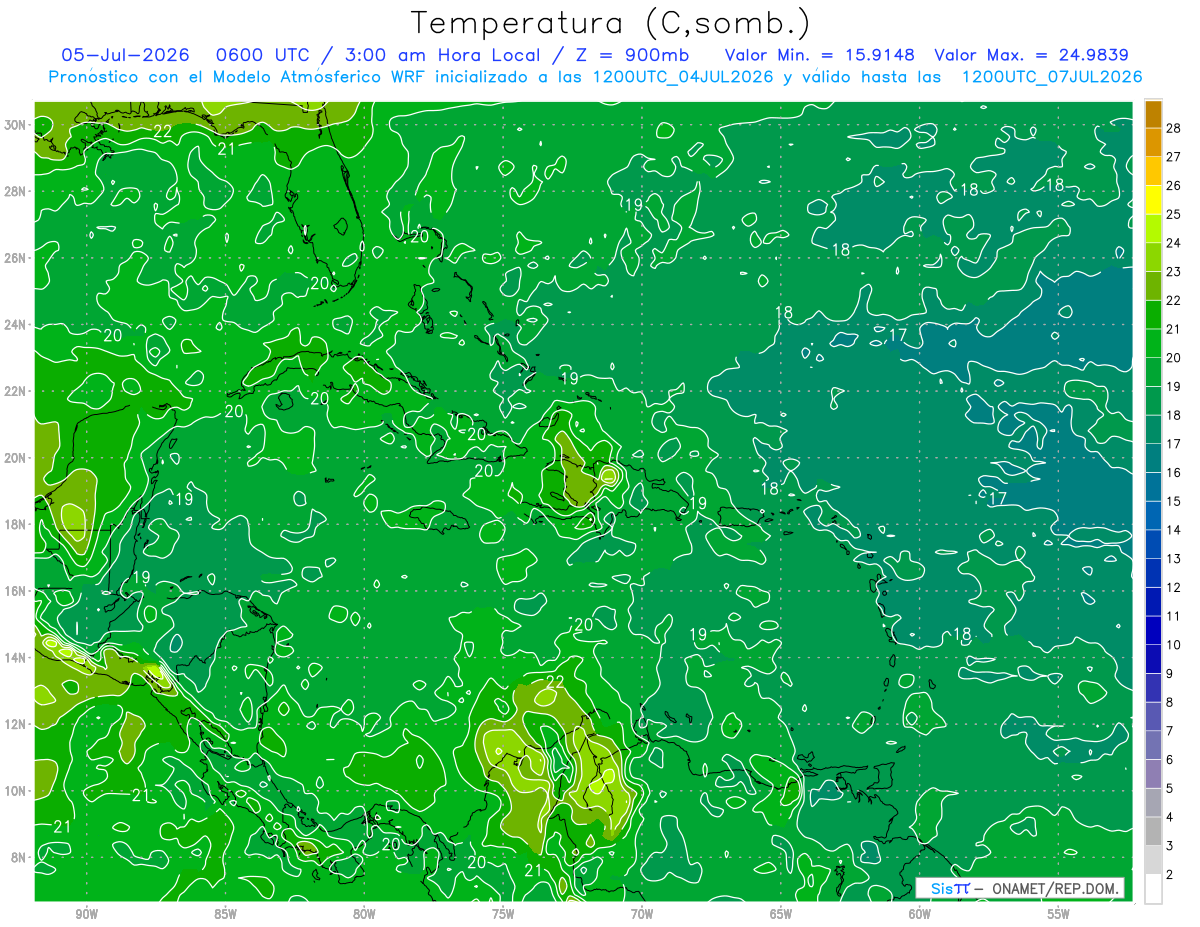
Task: Pick the yellow swatch between legend 25 and 26
Action: click(x=1153, y=200)
